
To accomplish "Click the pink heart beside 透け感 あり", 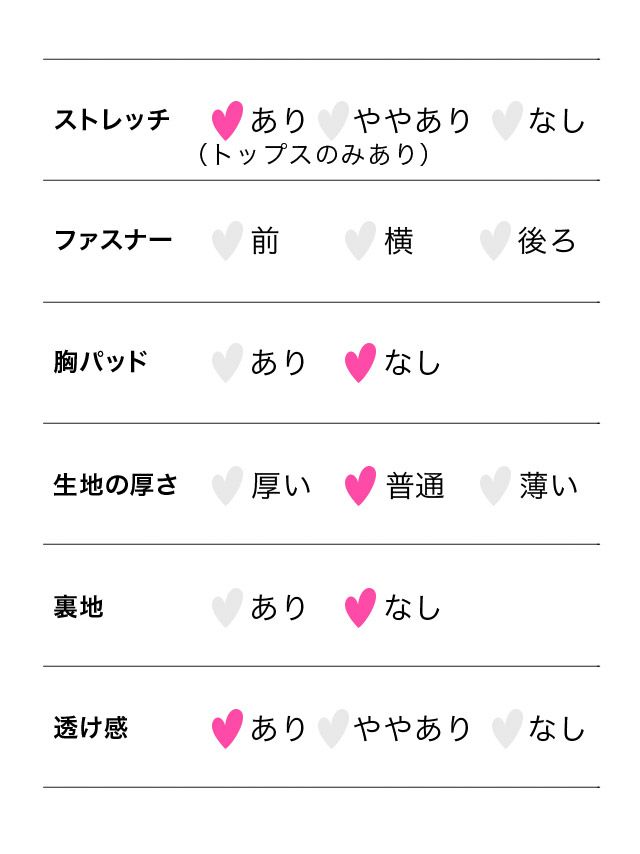I will 227,728.
